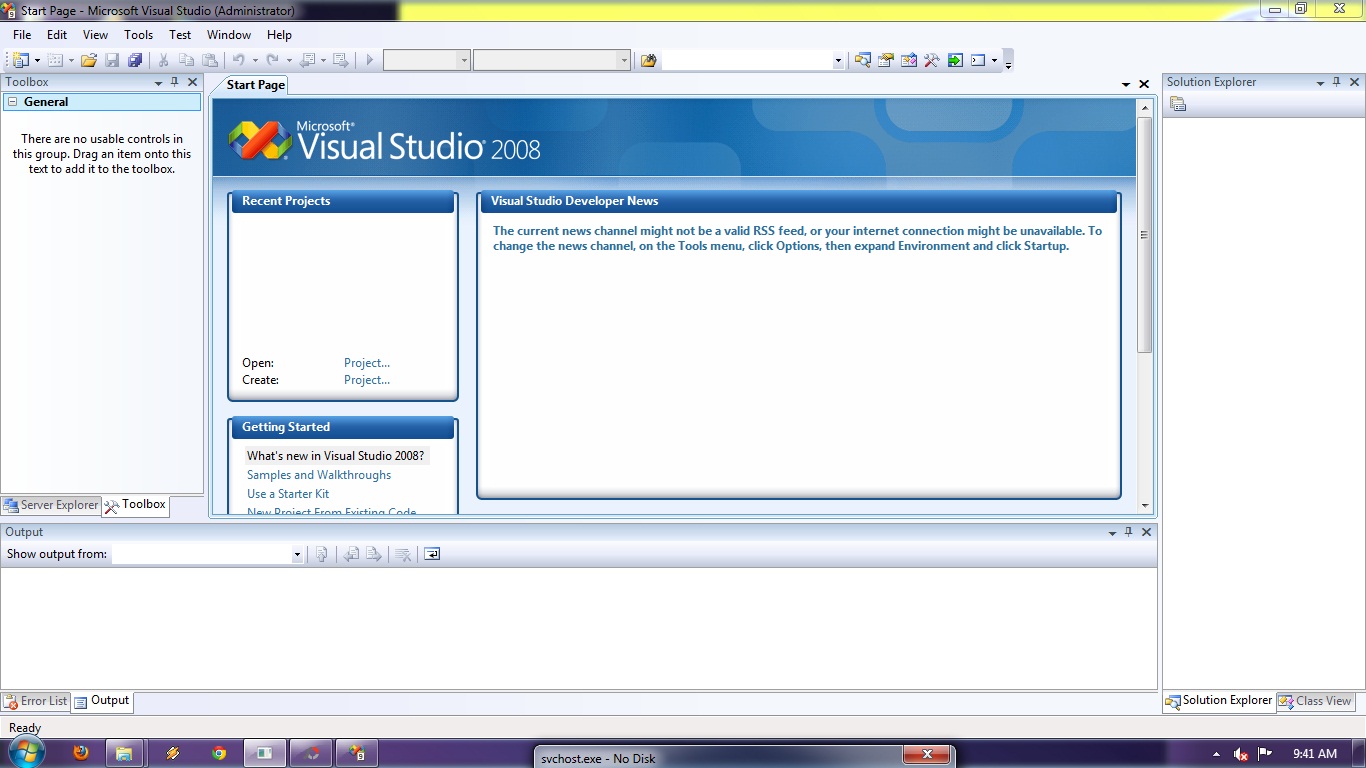Open the Command Window toolbar icon
1366x768 pixels.
(x=979, y=60)
